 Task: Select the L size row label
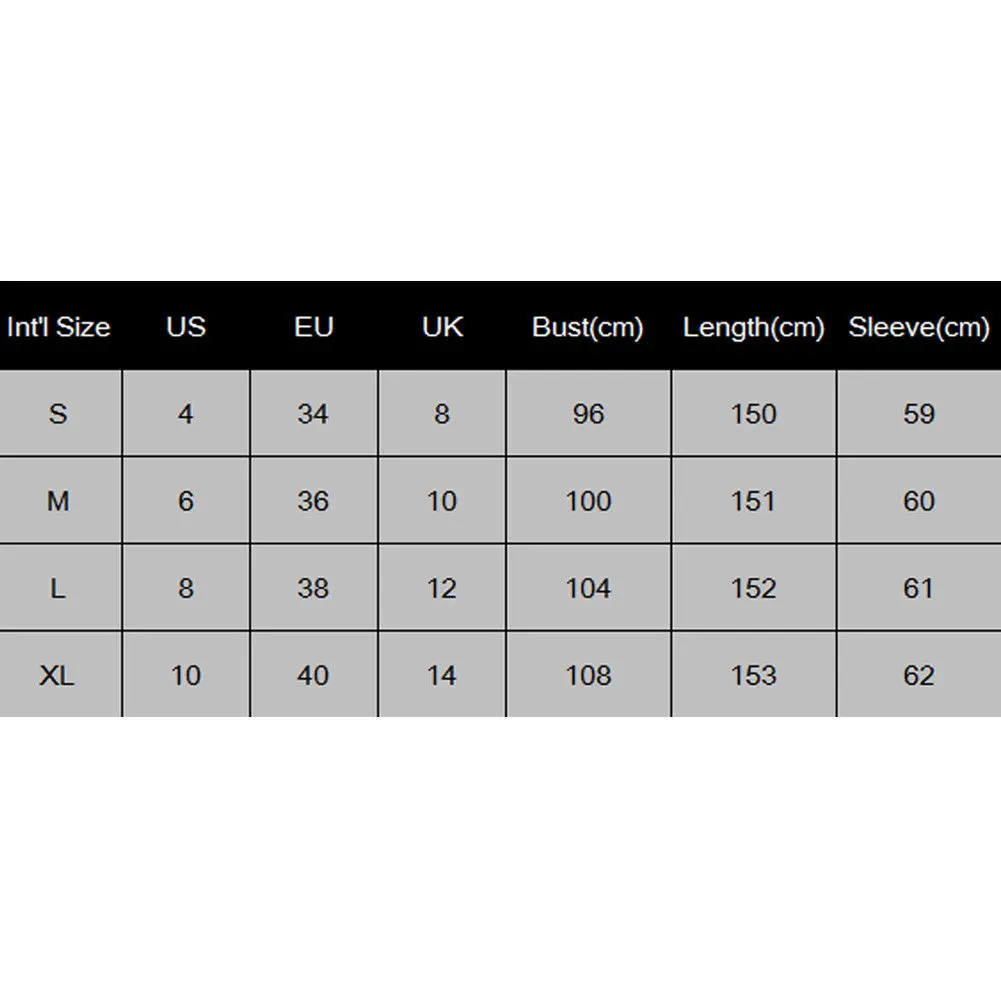pos(58,588)
